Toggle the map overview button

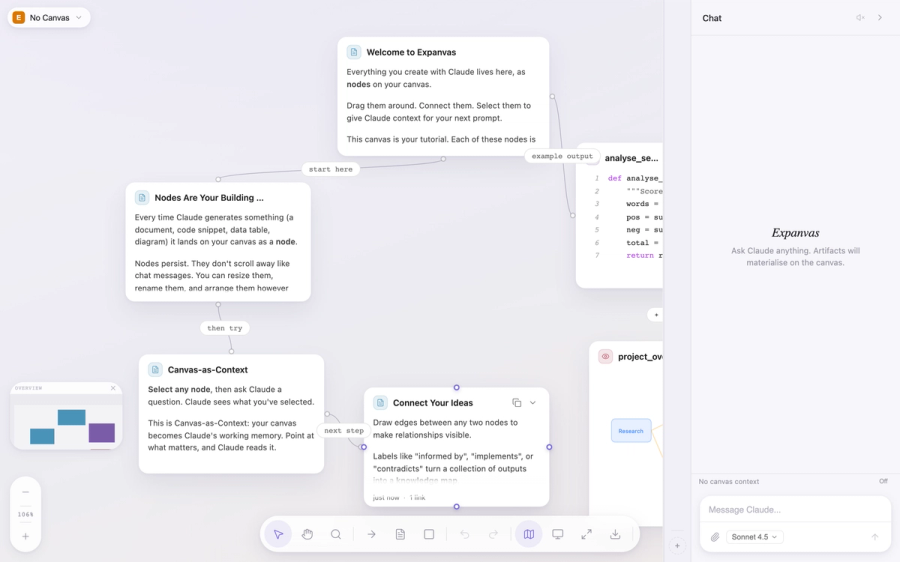point(529,534)
